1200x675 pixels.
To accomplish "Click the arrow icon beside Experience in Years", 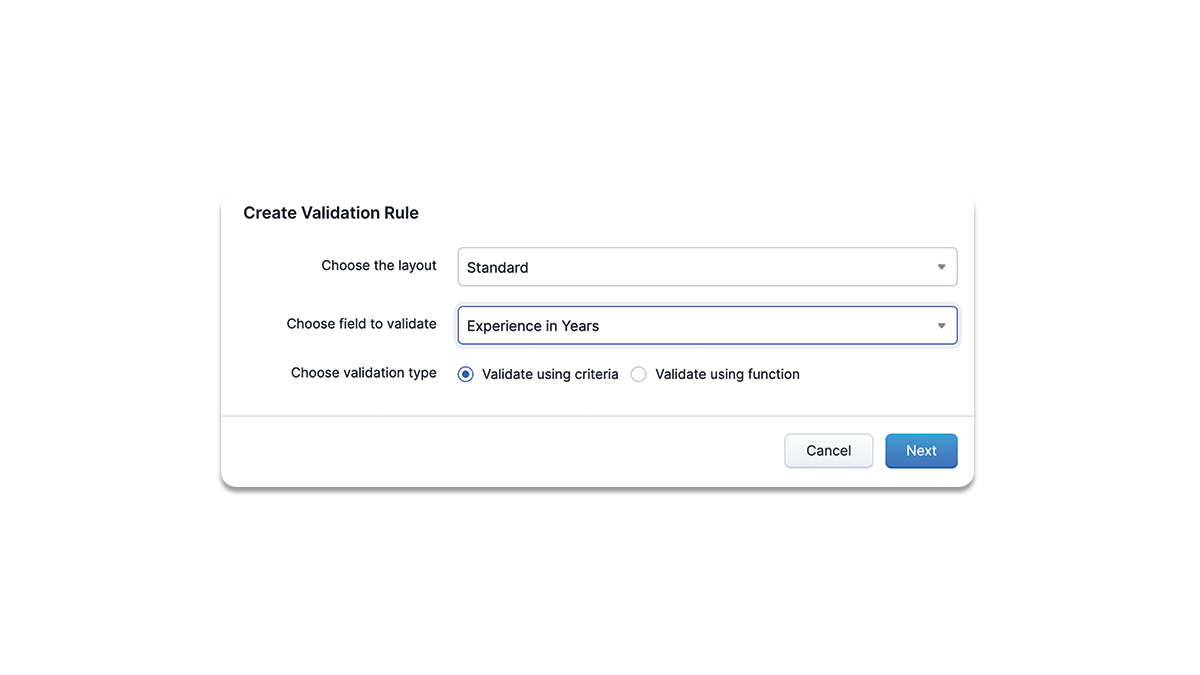I will [x=941, y=326].
